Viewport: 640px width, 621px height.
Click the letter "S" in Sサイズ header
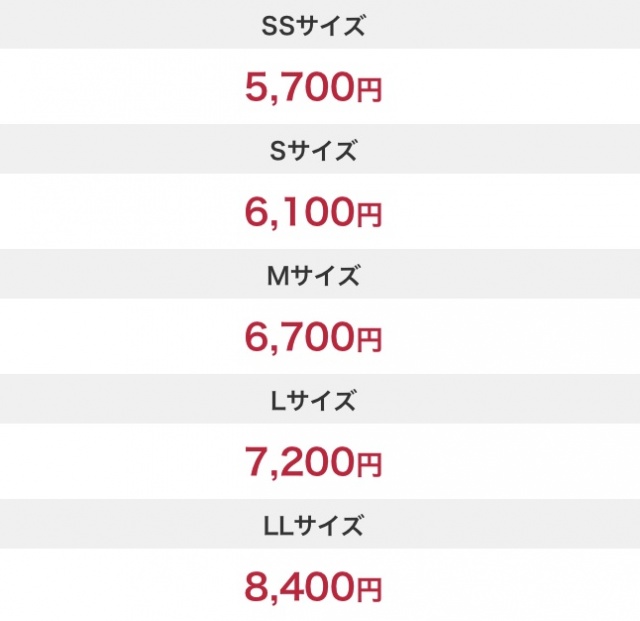[x=279, y=152]
